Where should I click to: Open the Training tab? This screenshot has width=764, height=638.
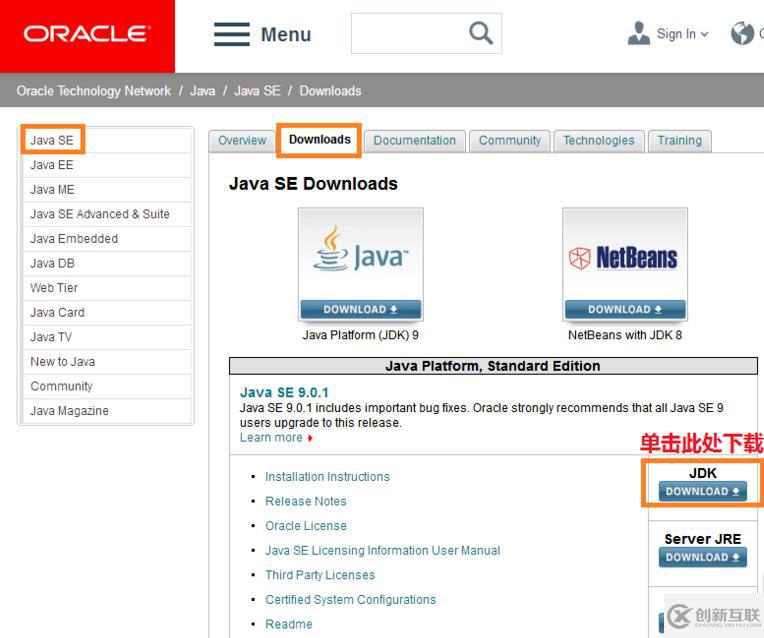click(680, 141)
